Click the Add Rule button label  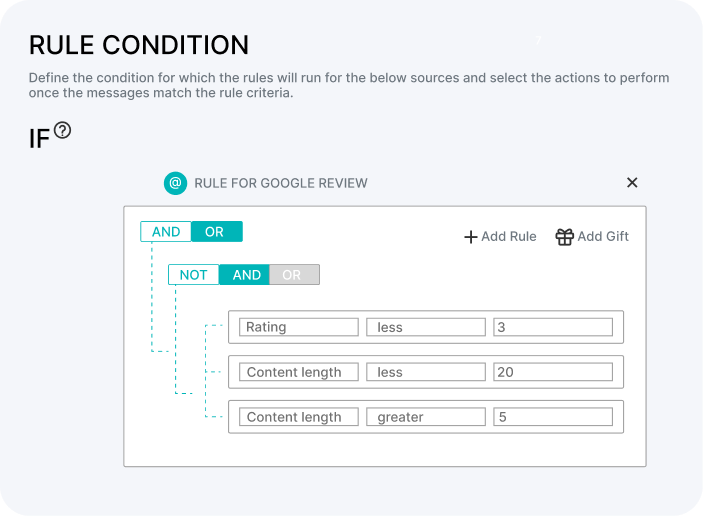tap(509, 236)
